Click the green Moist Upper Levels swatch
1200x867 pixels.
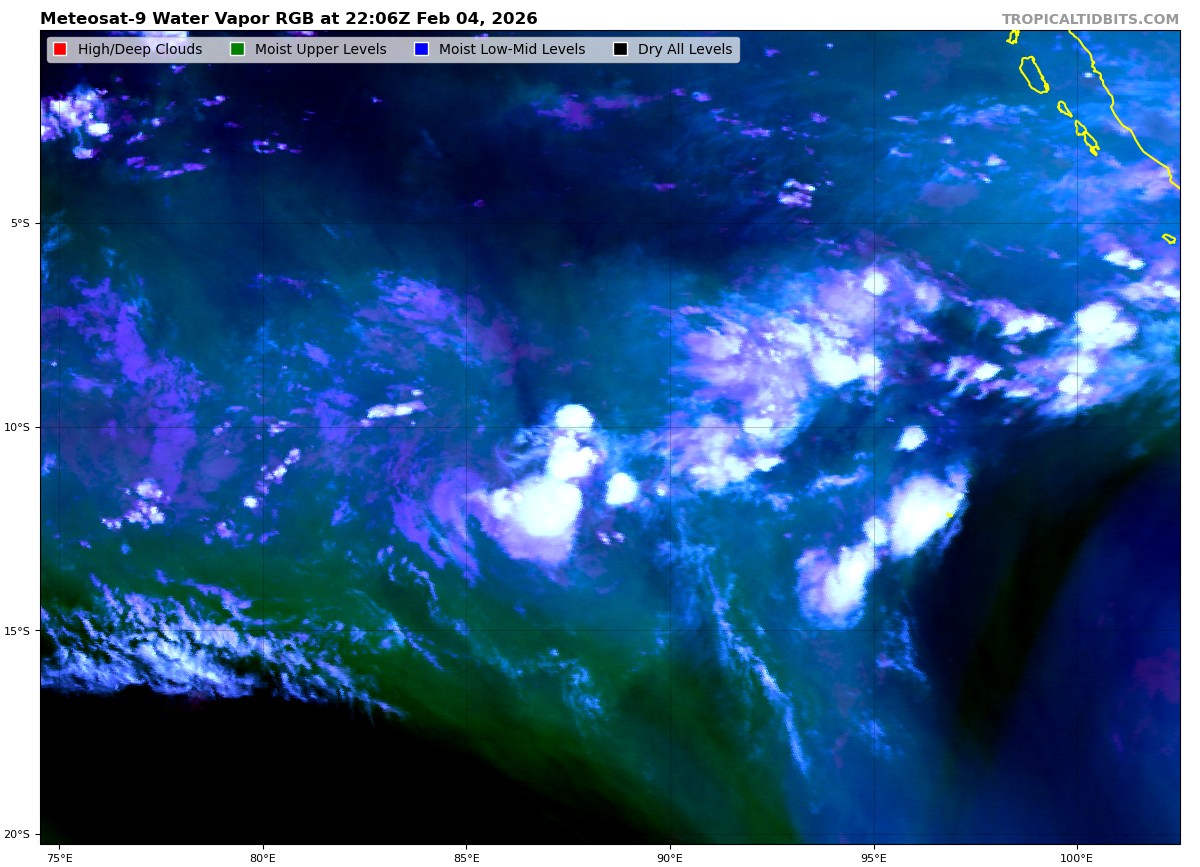coord(237,50)
